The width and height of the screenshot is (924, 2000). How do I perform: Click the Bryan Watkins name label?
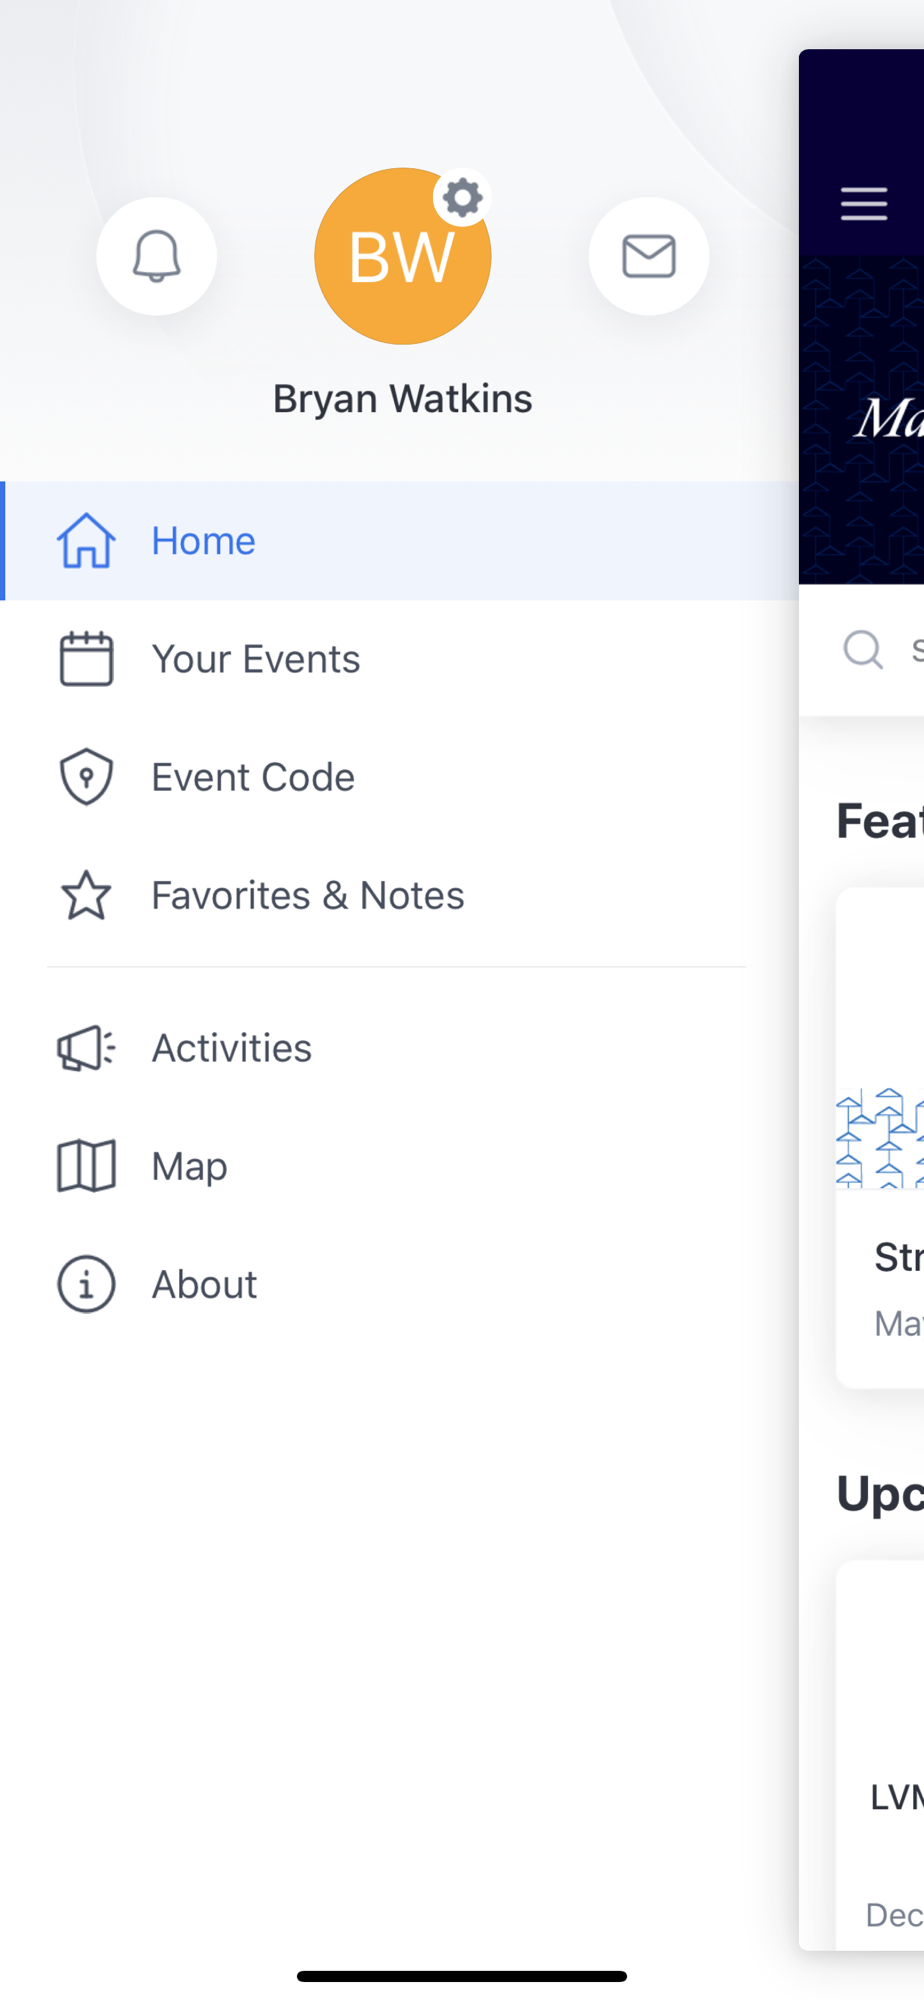403,399
